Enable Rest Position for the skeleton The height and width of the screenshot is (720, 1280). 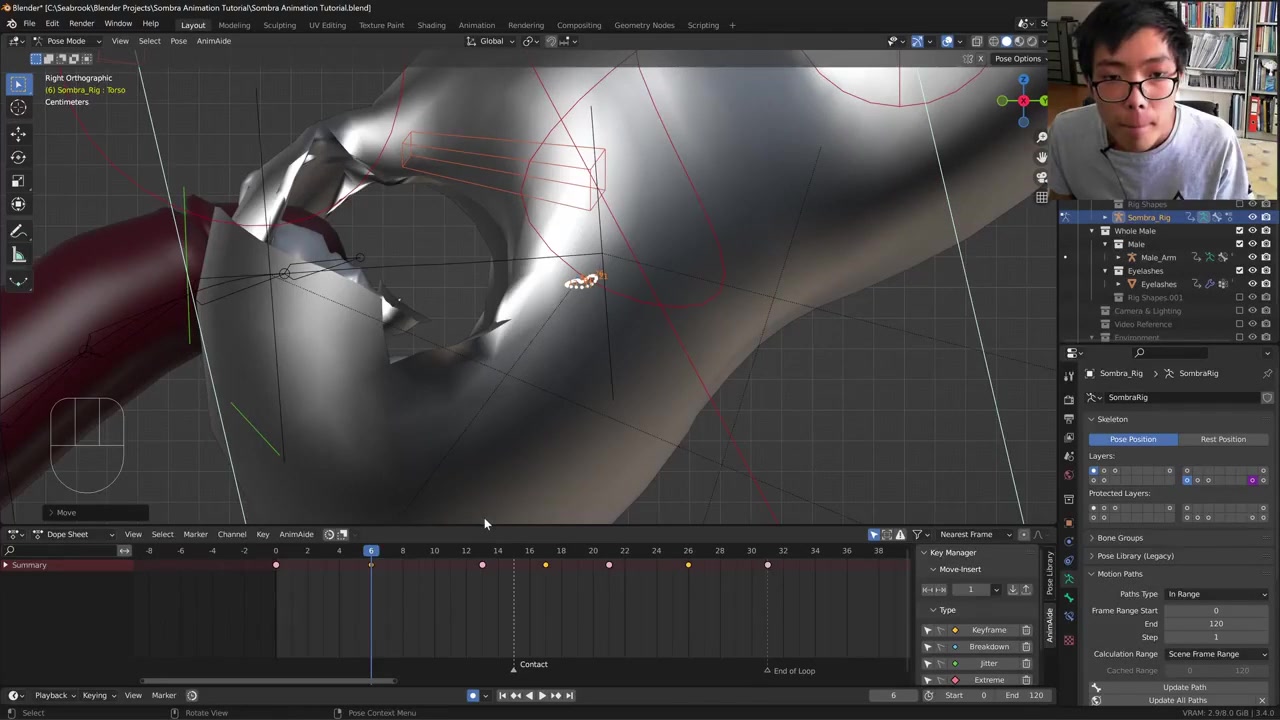click(x=1223, y=439)
